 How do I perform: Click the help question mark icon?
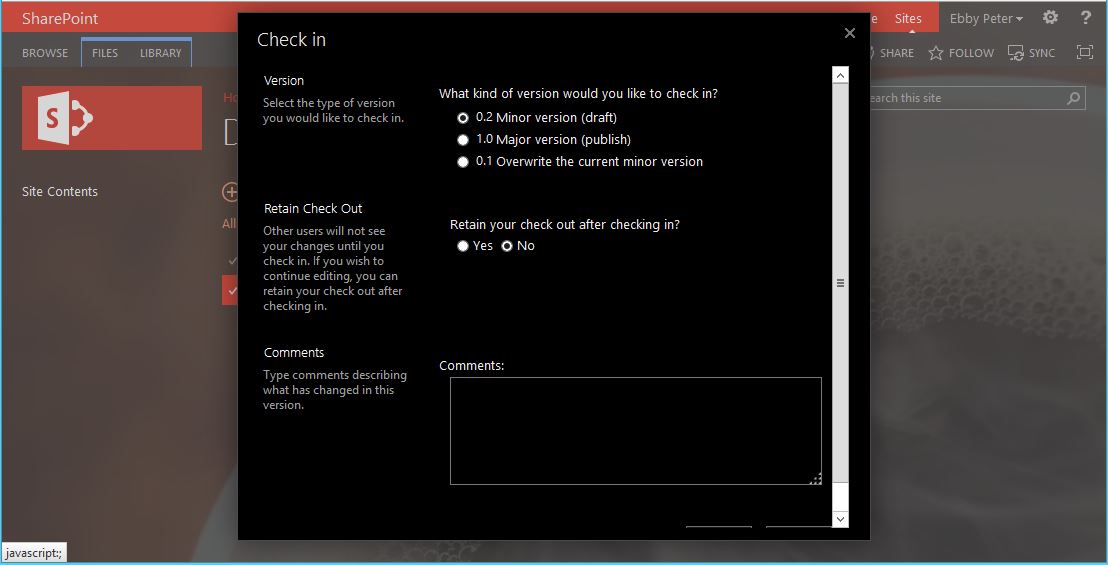pos(1085,18)
